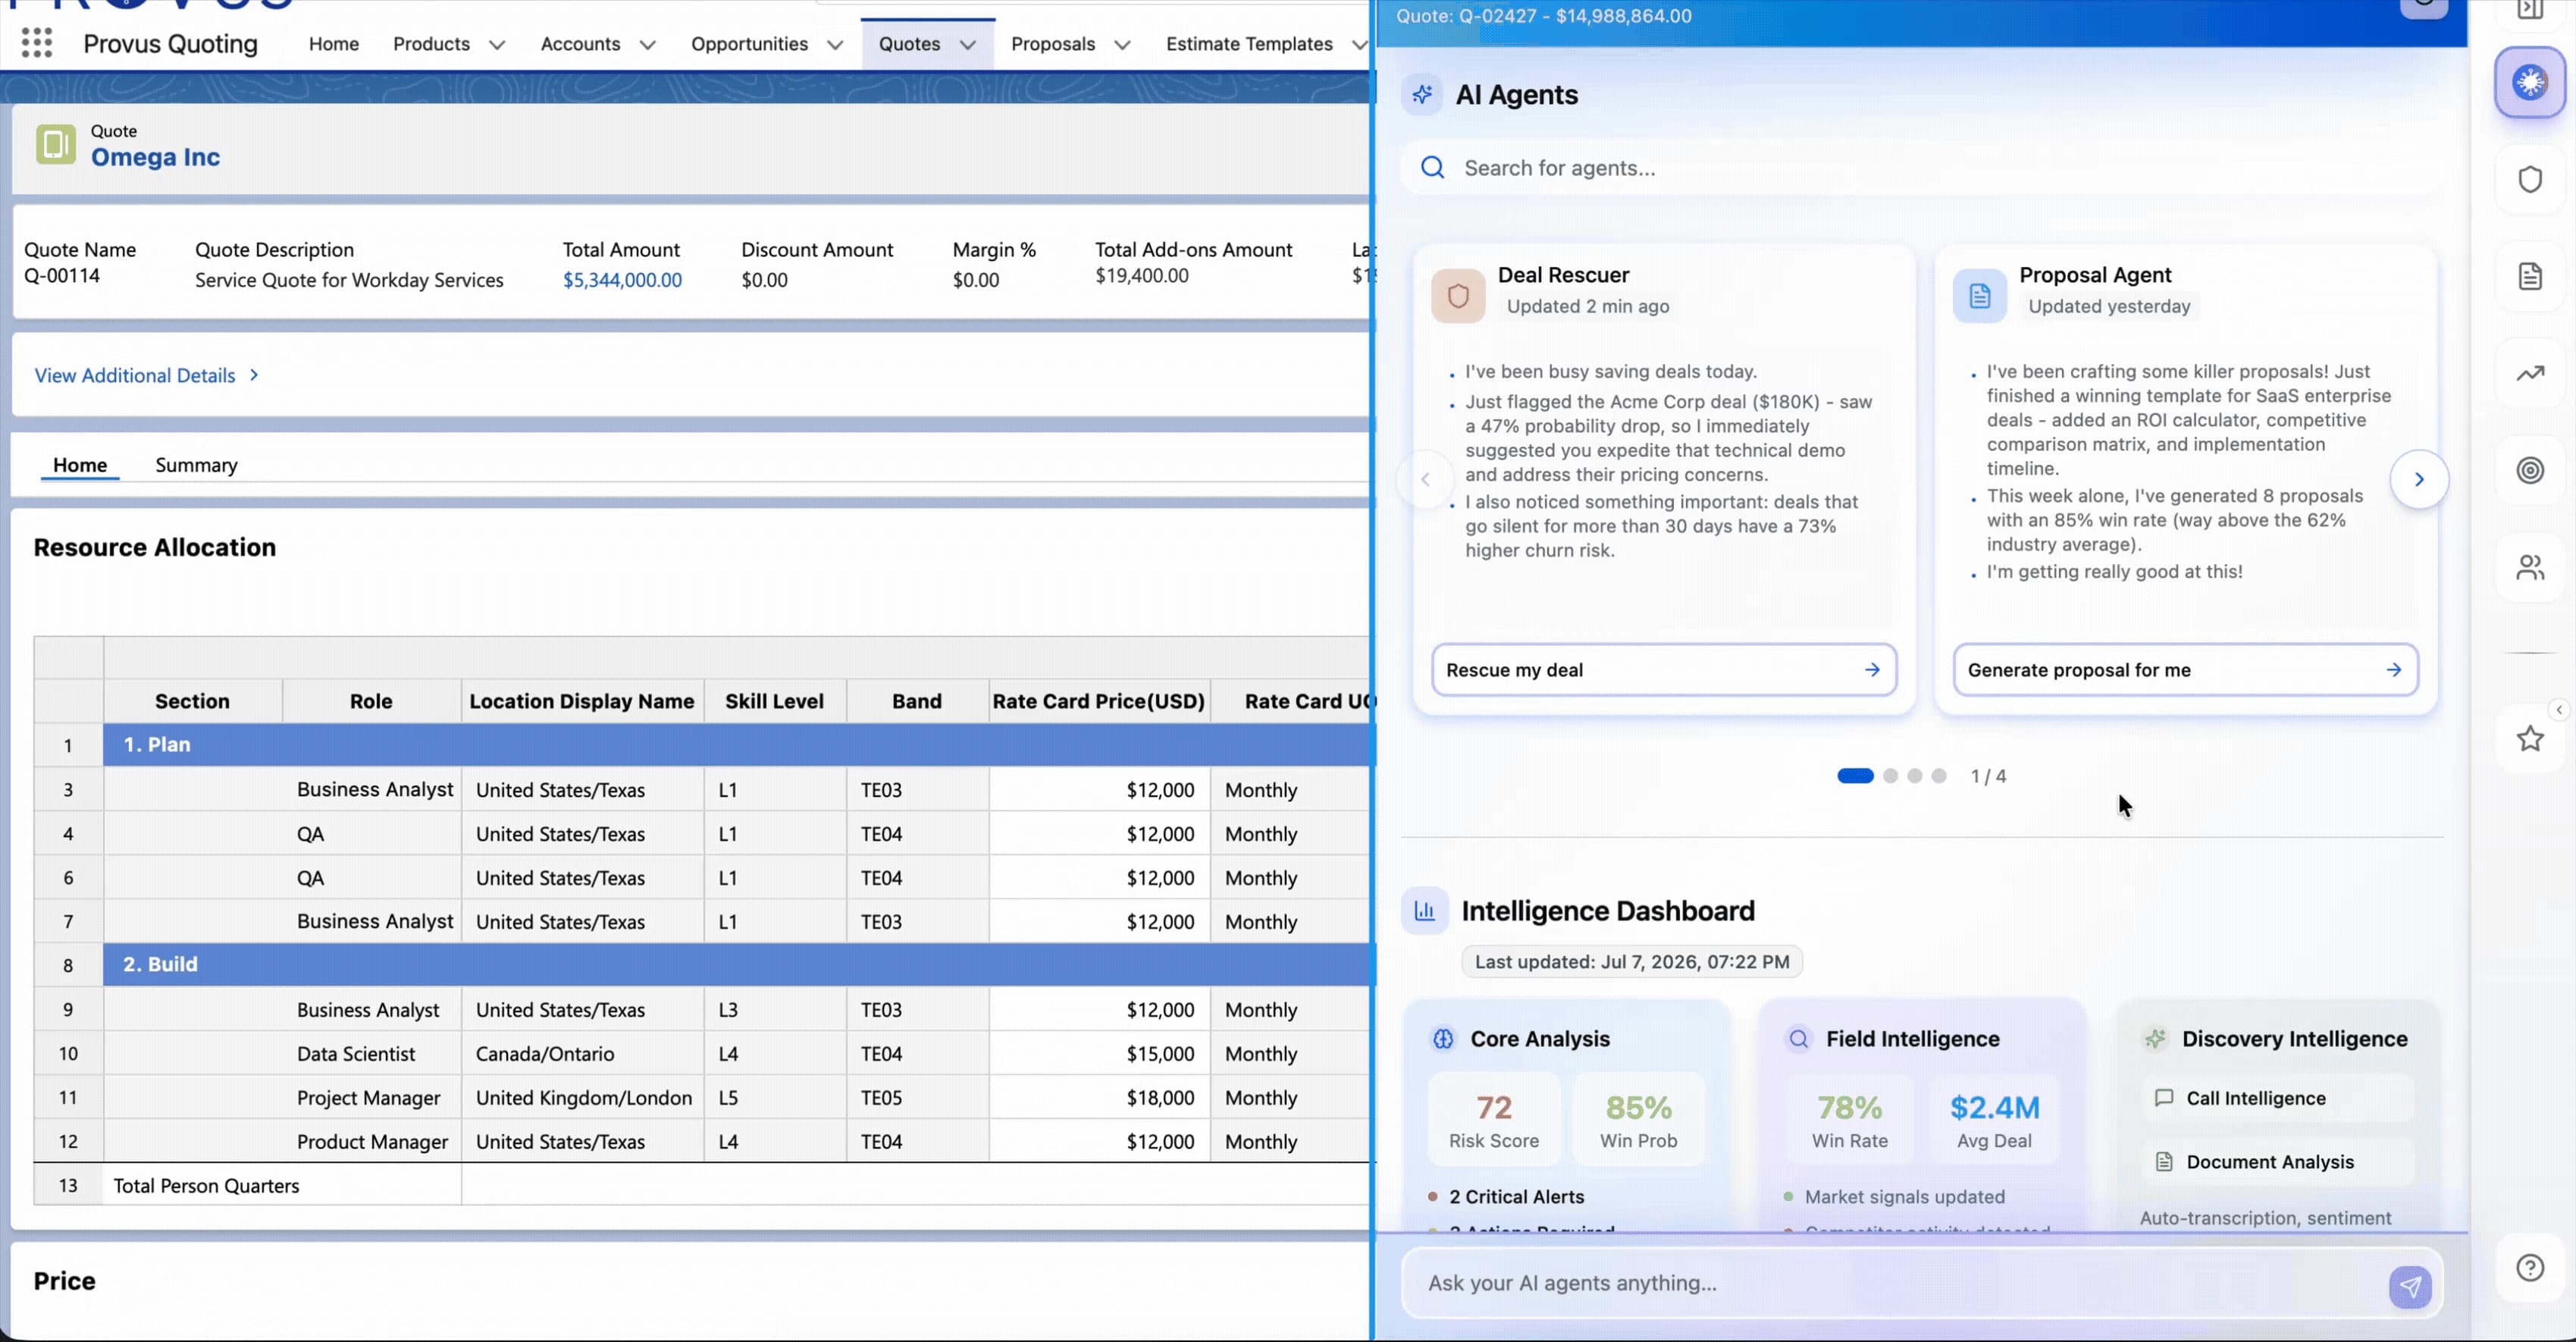Select the 2. Build section row
Image resolution: width=2576 pixels, height=1342 pixels.
738,965
